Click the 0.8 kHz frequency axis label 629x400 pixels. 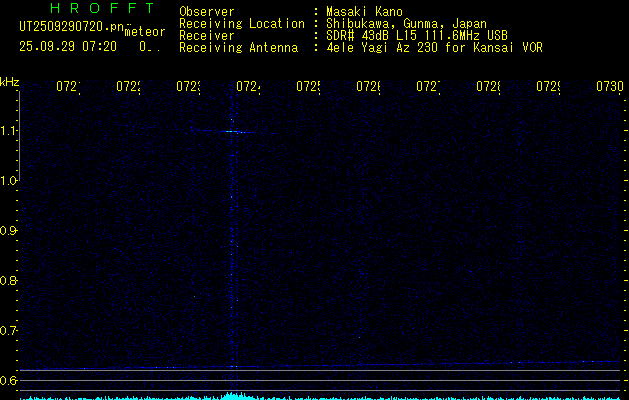click(10, 281)
